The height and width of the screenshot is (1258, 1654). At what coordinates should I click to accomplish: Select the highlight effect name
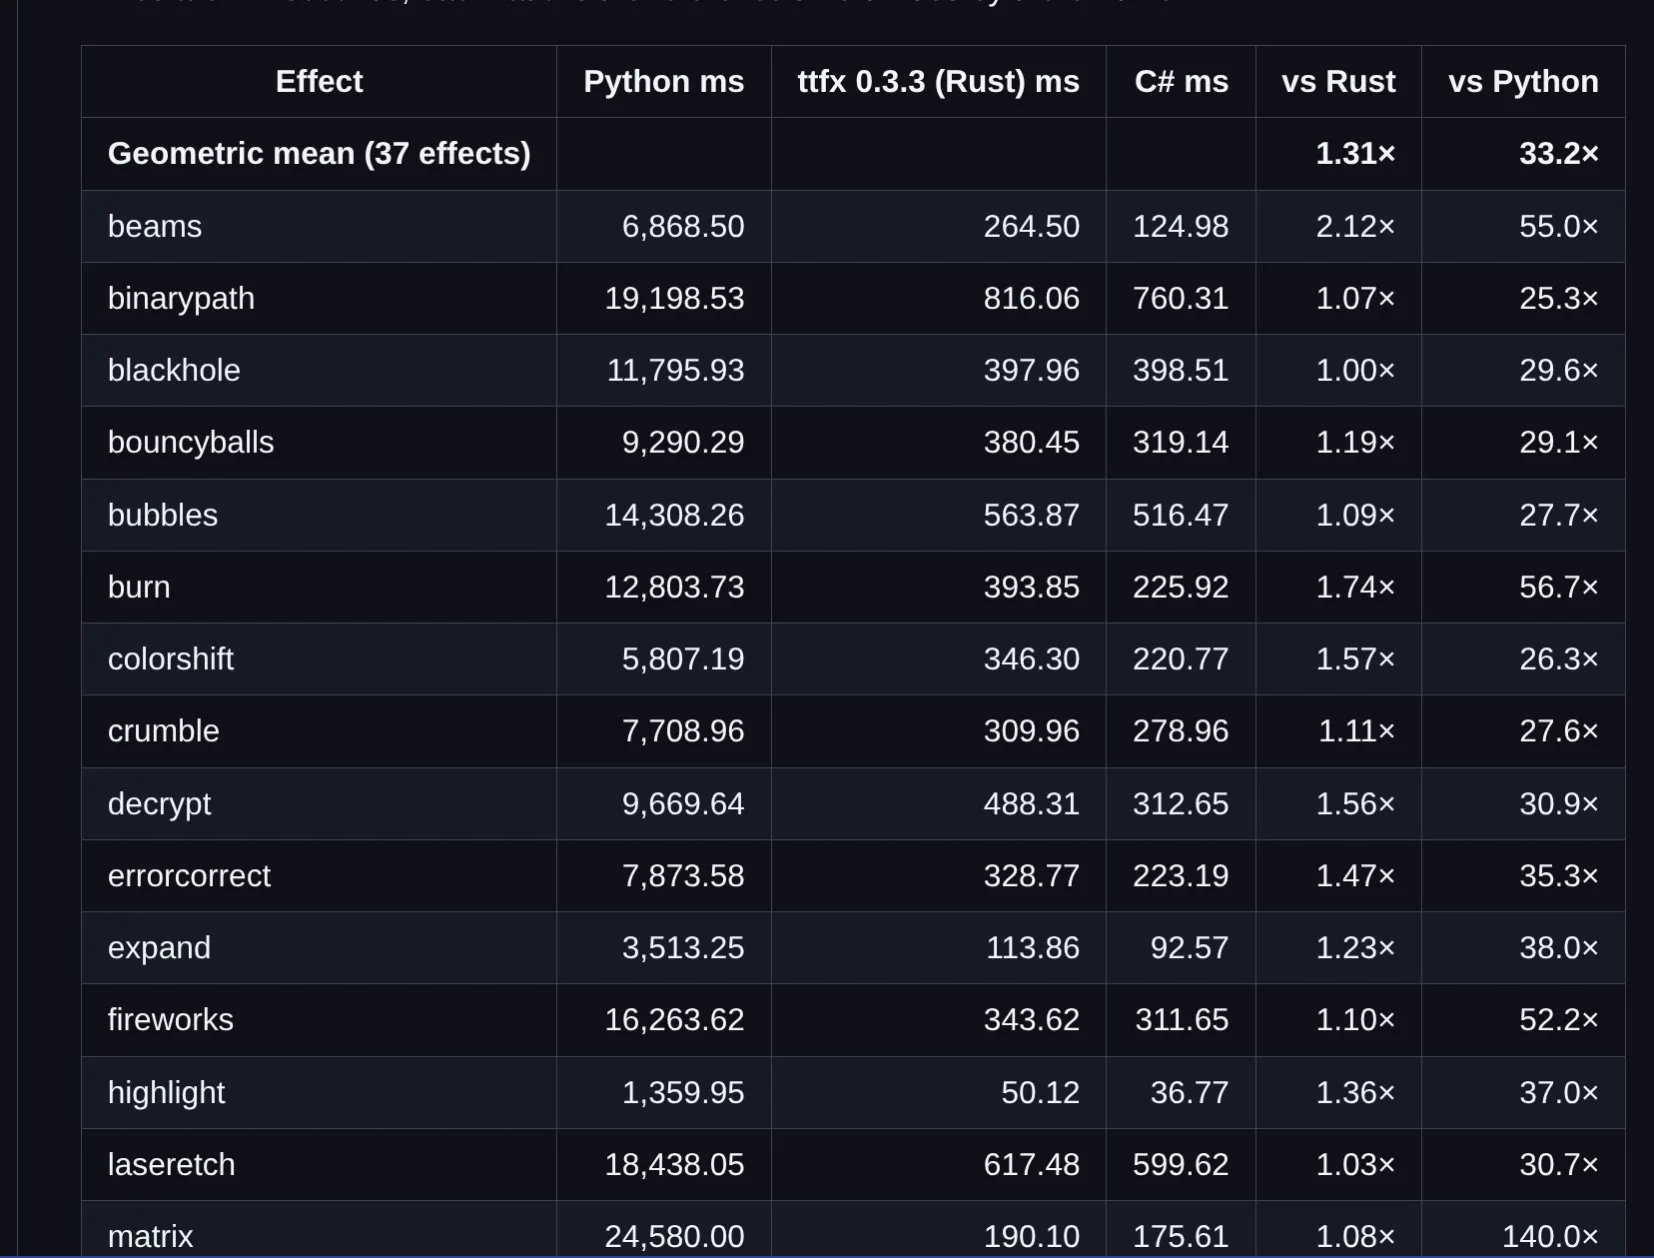[166, 1093]
